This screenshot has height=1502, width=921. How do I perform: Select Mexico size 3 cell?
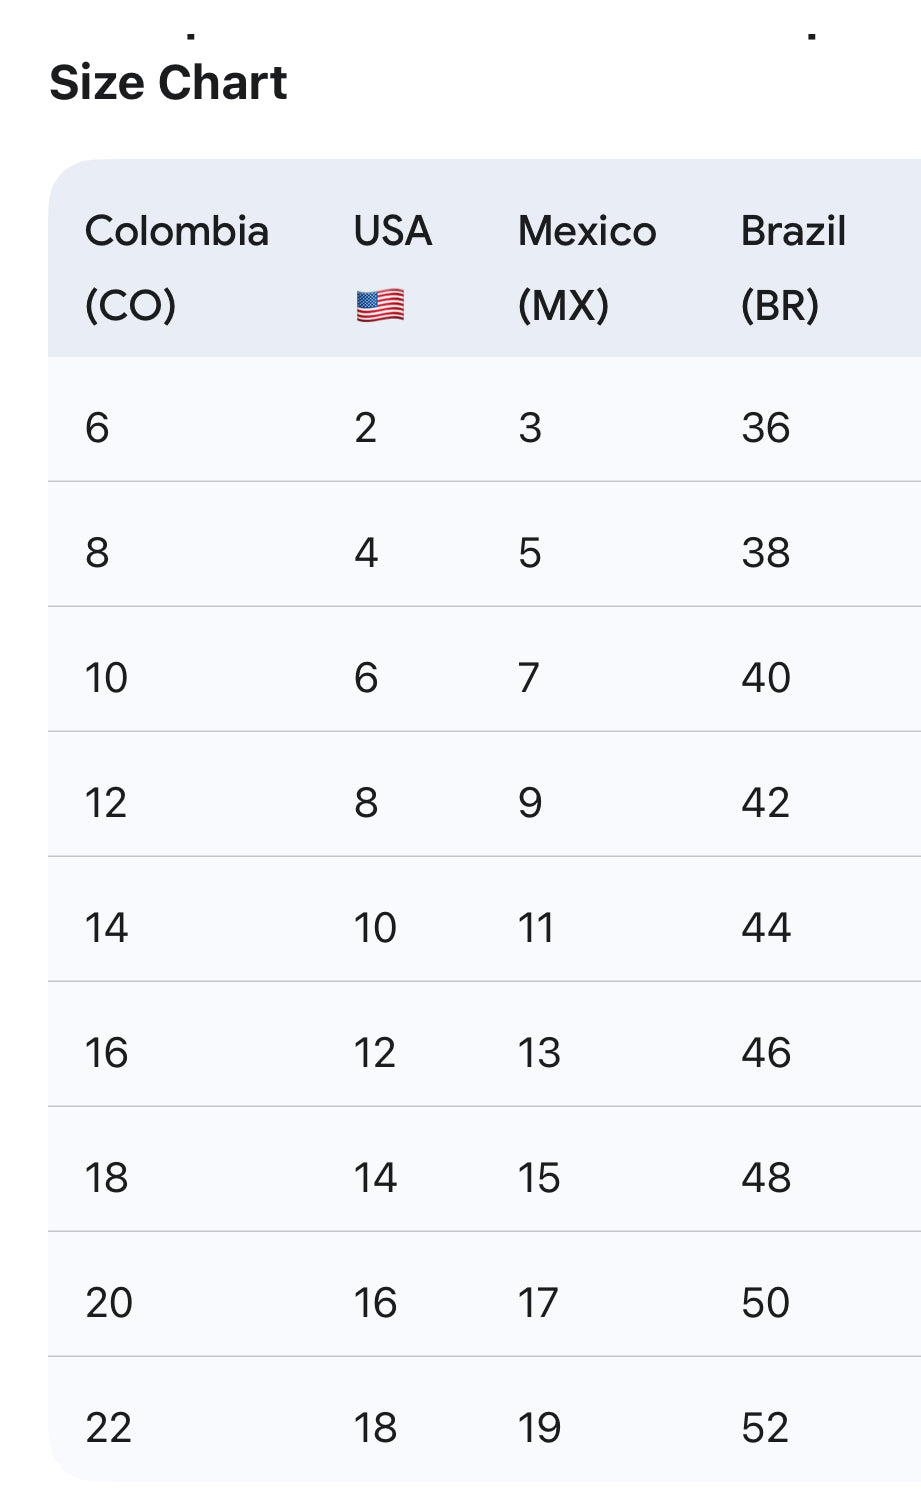[530, 428]
